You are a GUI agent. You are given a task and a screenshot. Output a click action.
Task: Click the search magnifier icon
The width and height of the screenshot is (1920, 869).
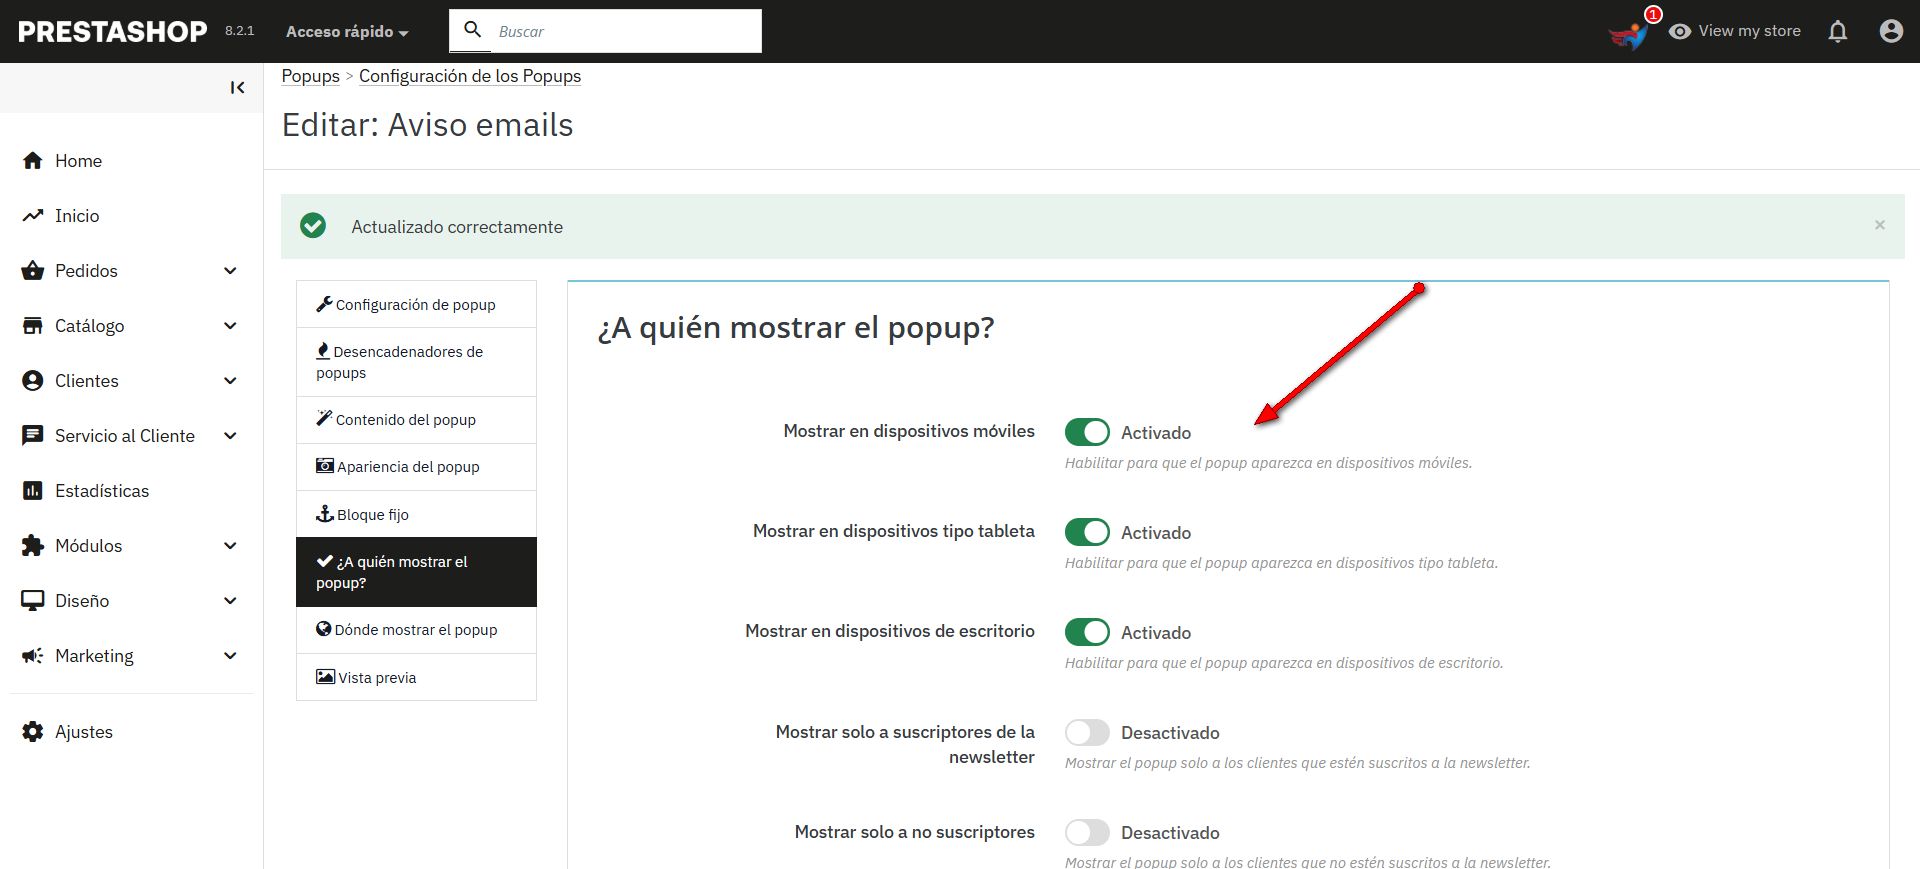click(473, 30)
